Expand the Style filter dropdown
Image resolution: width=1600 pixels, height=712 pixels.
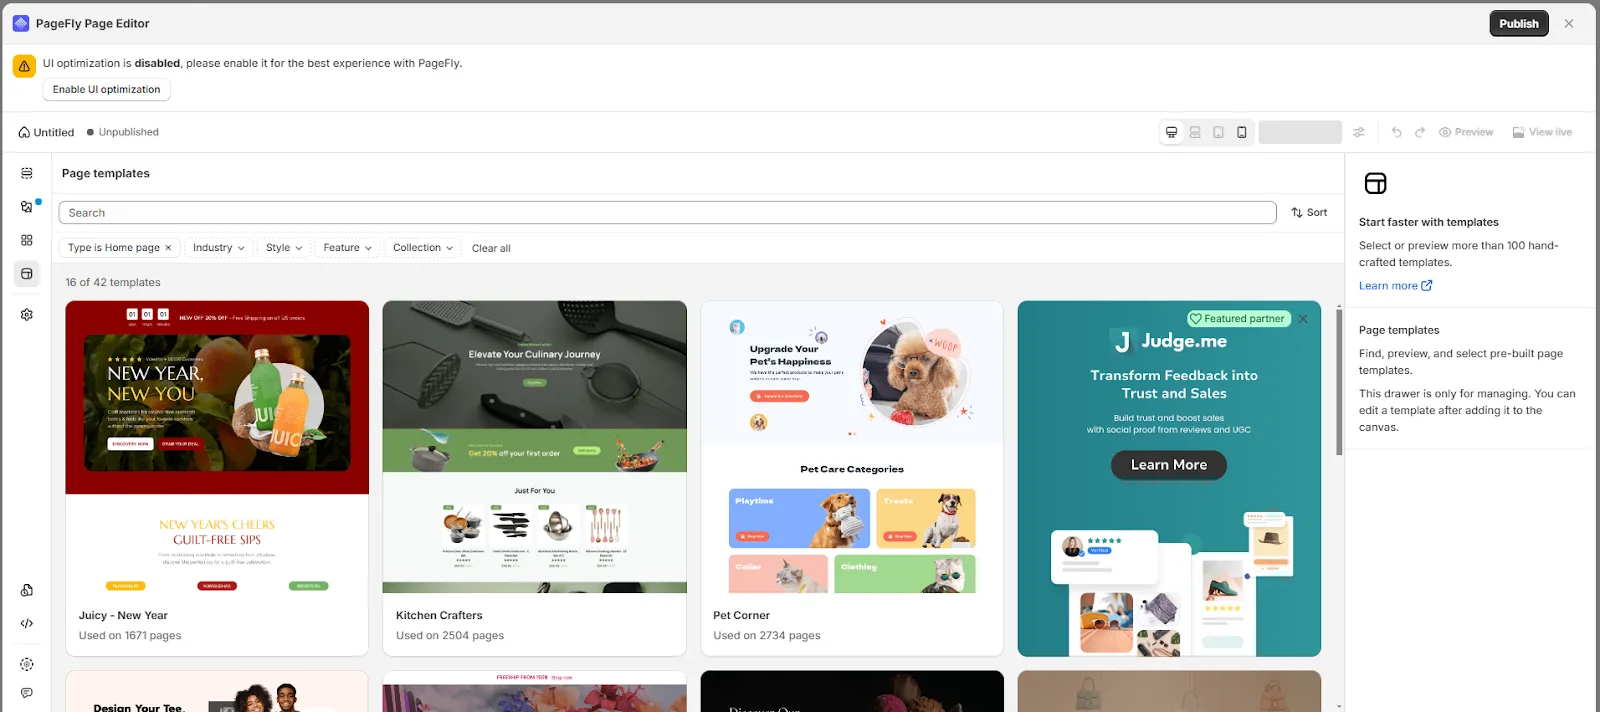click(284, 248)
